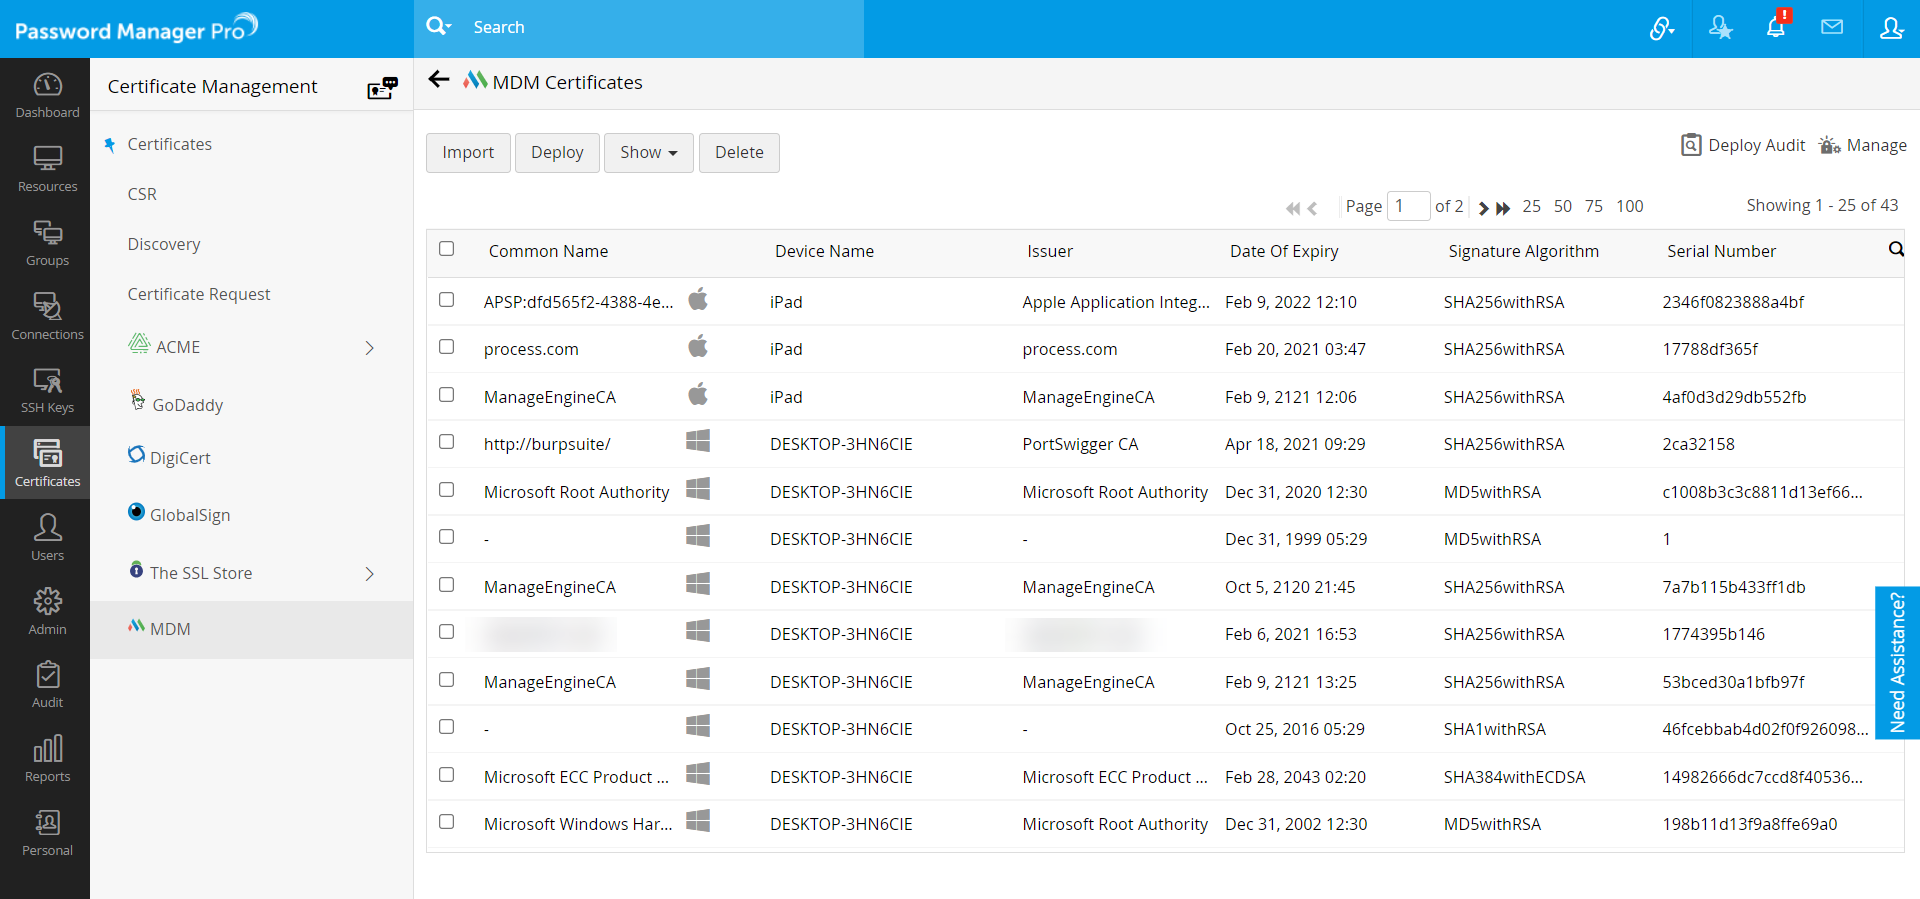Open the mail envelope icon
This screenshot has width=1920, height=899.
[1832, 28]
